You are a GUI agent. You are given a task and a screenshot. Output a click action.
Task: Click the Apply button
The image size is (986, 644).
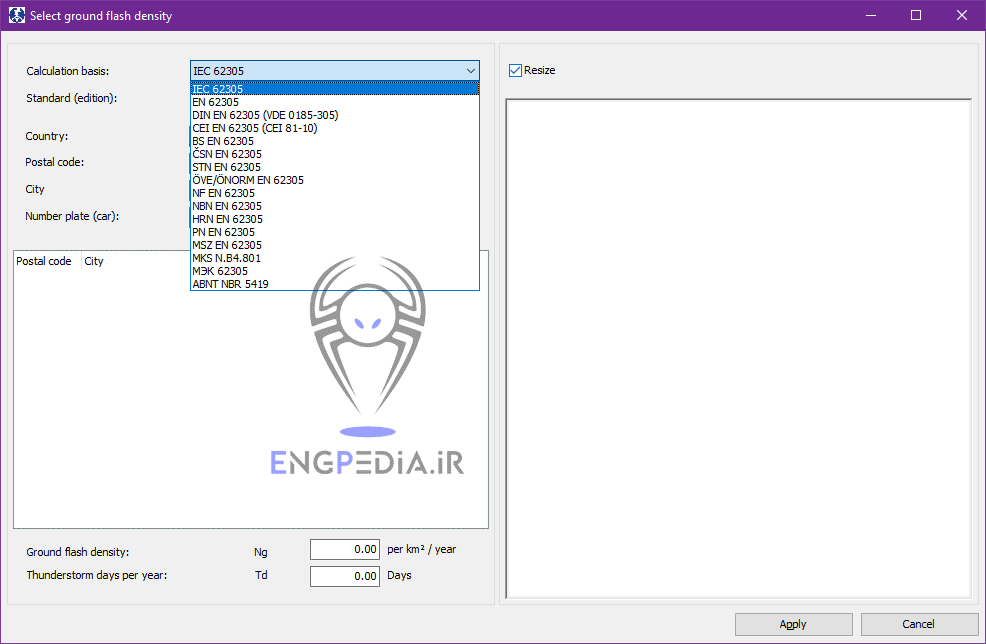pyautogui.click(x=794, y=624)
